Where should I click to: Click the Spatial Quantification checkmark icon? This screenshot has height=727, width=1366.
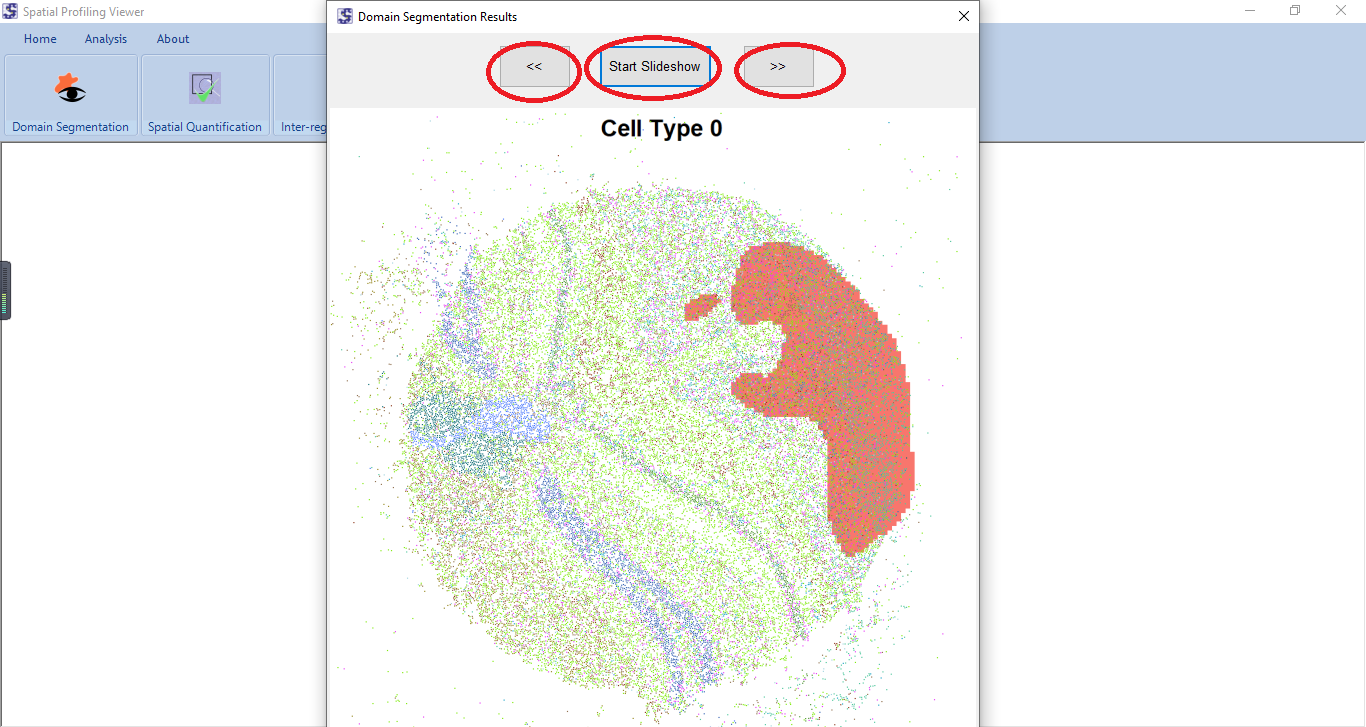coord(205,89)
